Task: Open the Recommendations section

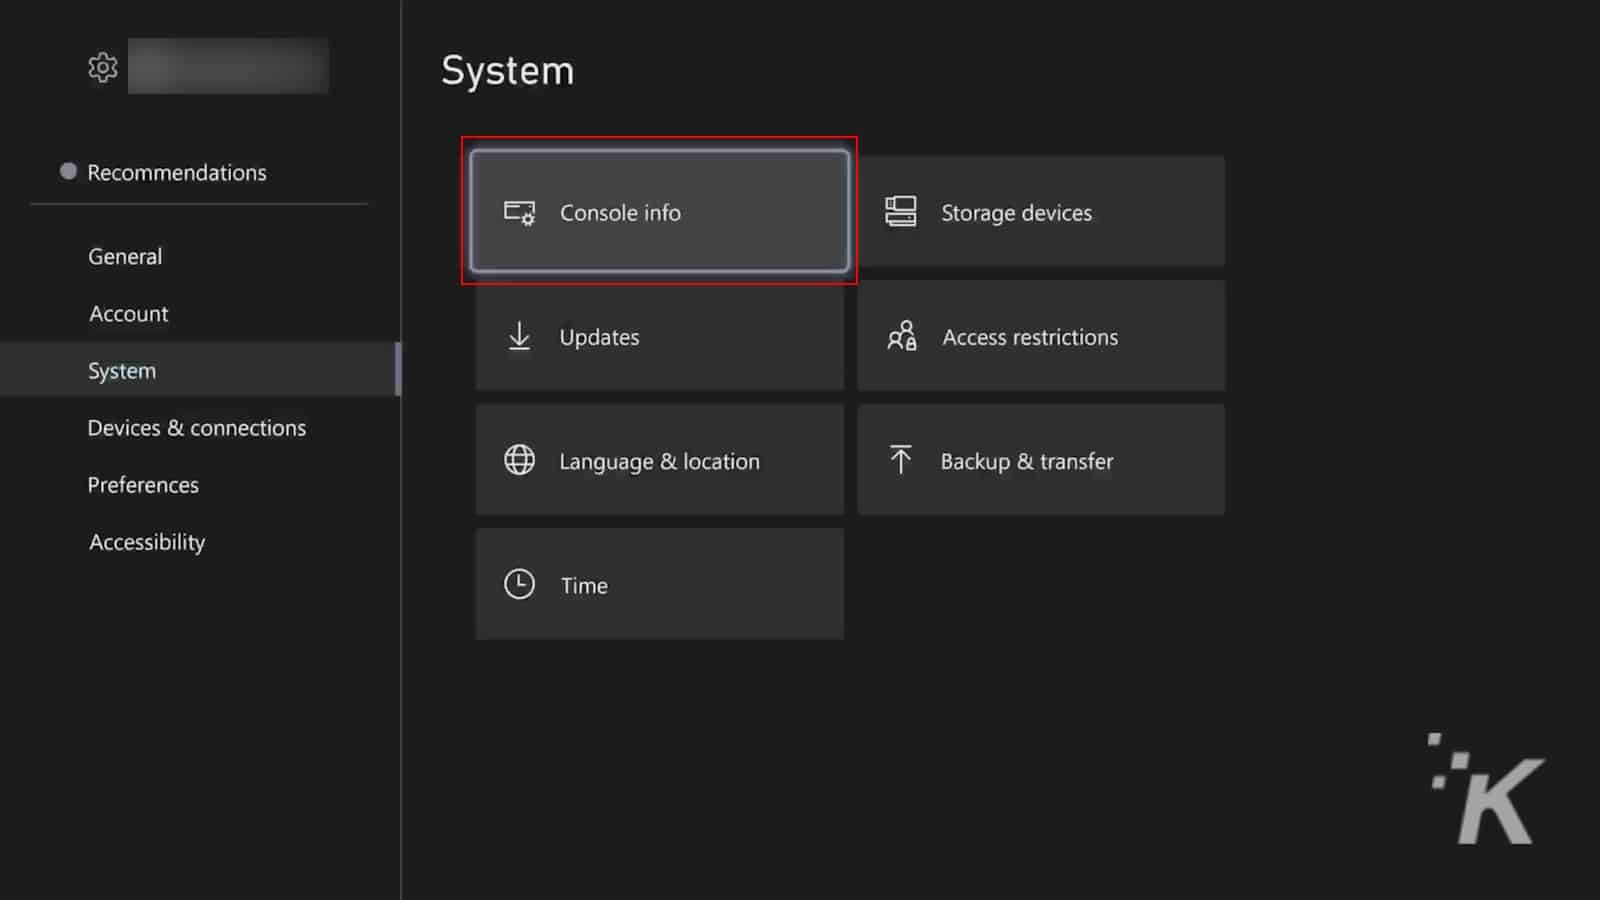Action: [x=177, y=172]
